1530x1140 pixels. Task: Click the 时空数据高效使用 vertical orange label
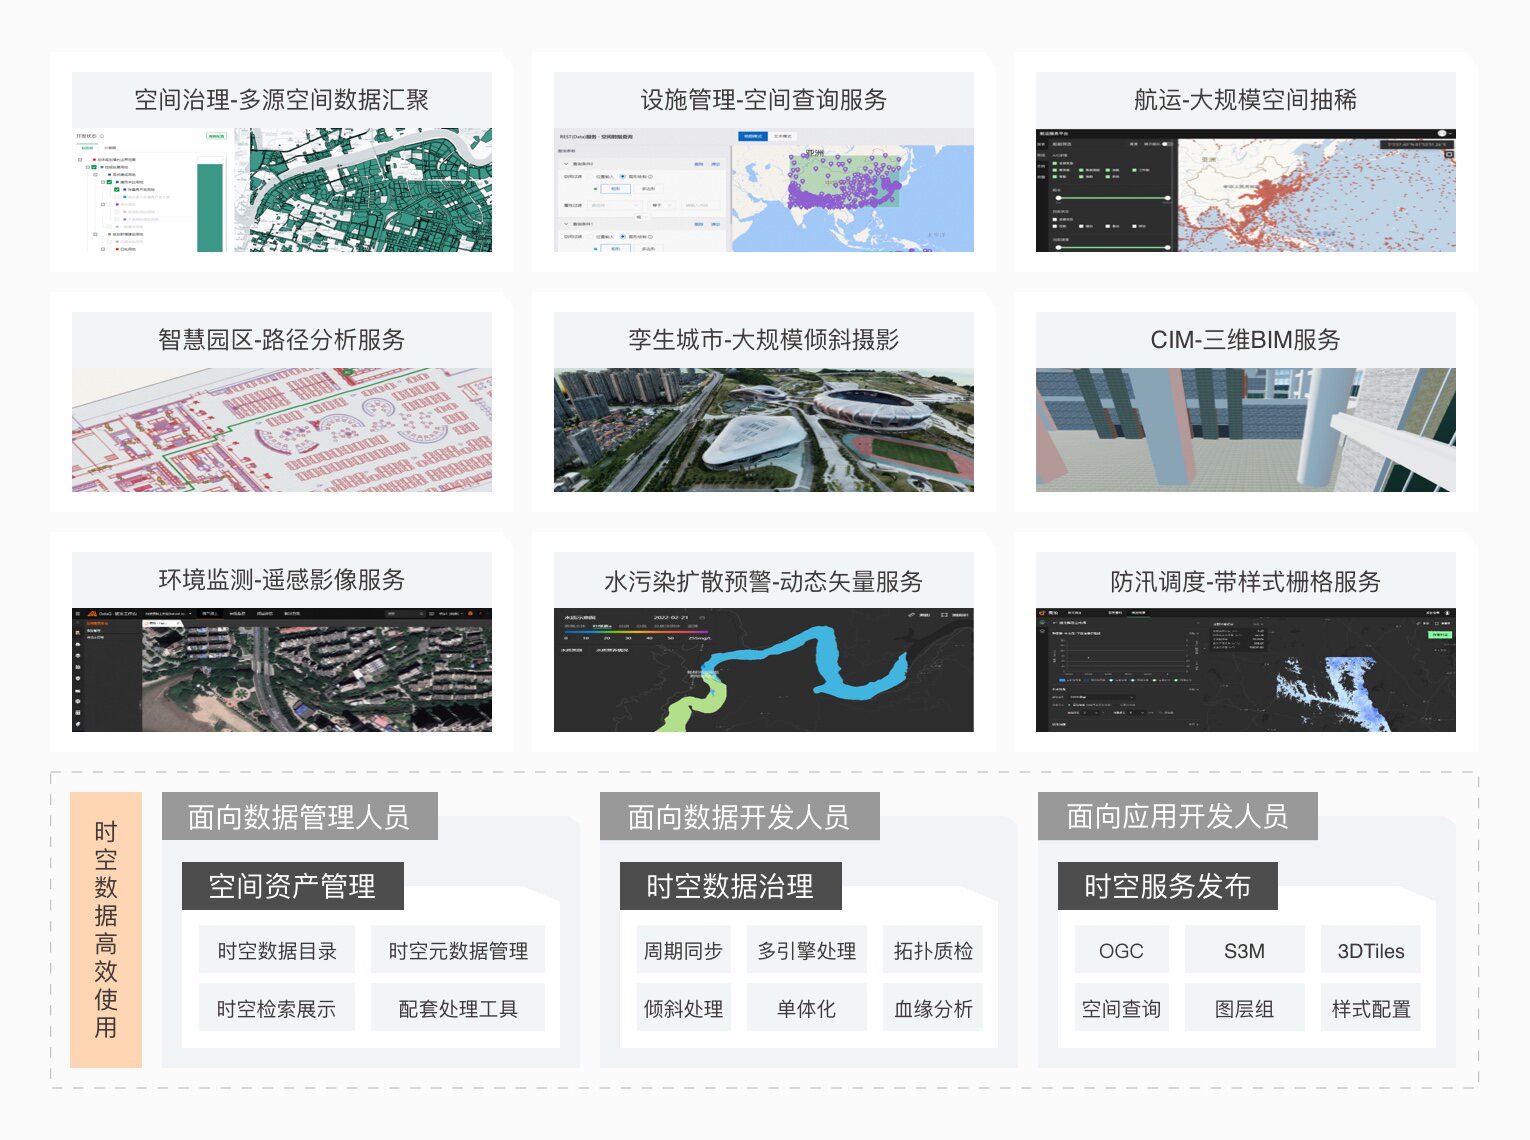[106, 930]
